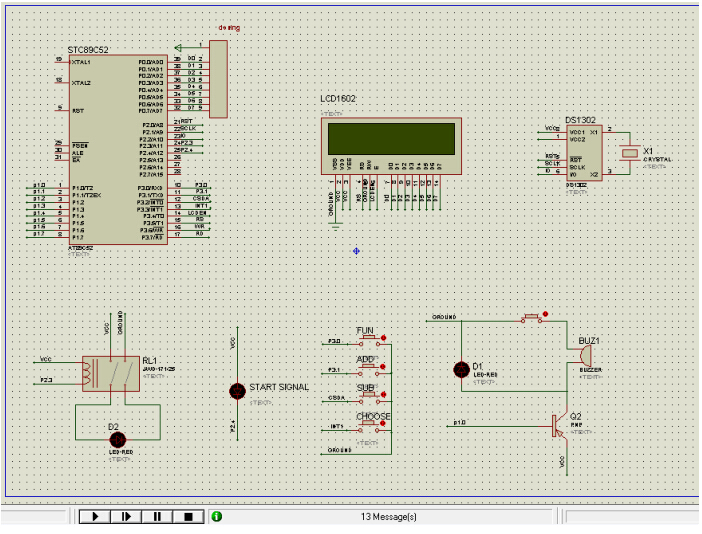Screen dimensions: 702x534
Task: Select the LCD1602 display component
Action: [390, 138]
